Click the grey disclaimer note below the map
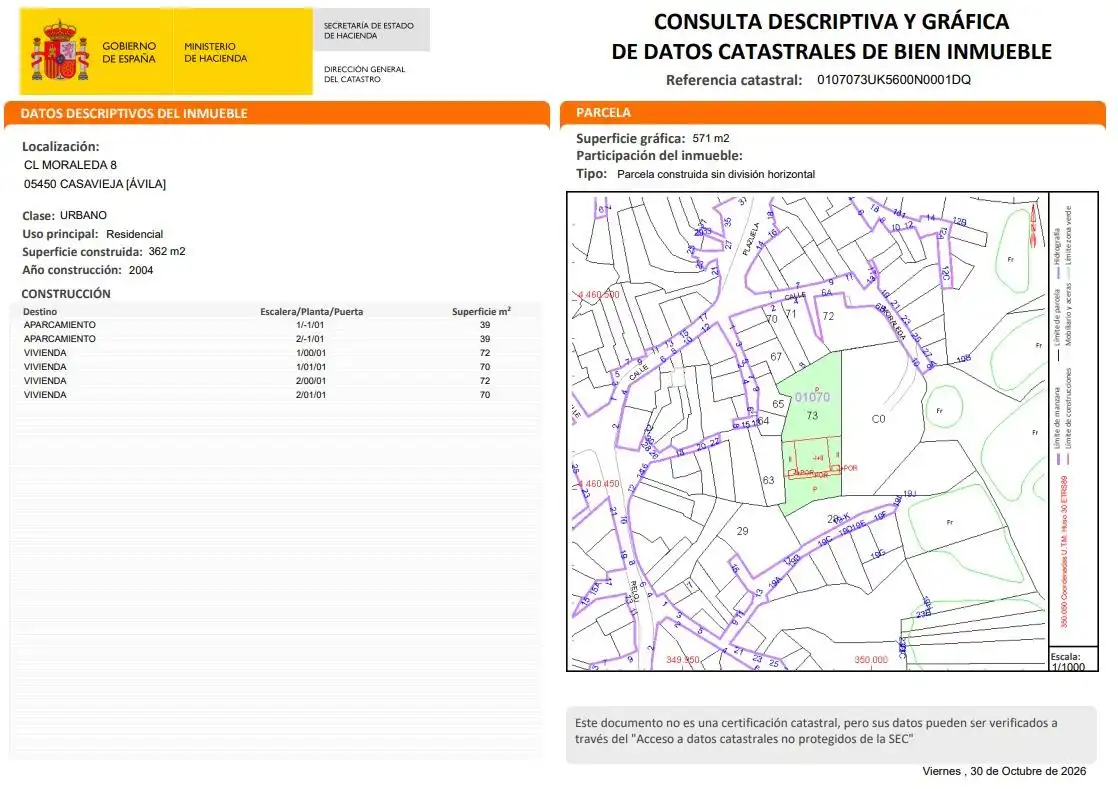The image size is (1118, 789). 831,735
